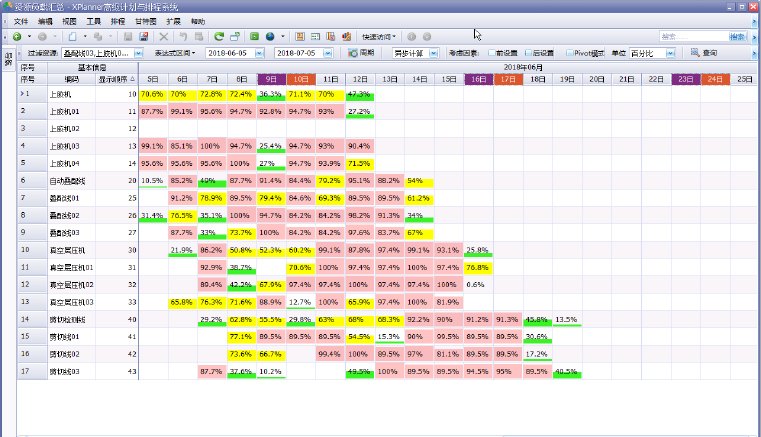Viewport: 761px width, 437px height.
Task: Click the purple 16日 date header
Action: (x=479, y=79)
